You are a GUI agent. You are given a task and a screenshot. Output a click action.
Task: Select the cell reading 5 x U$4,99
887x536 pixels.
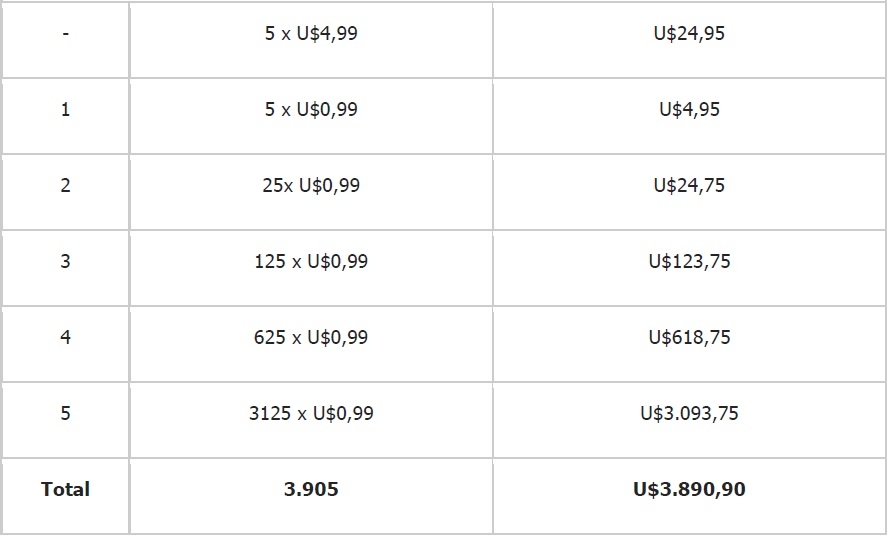point(311,34)
